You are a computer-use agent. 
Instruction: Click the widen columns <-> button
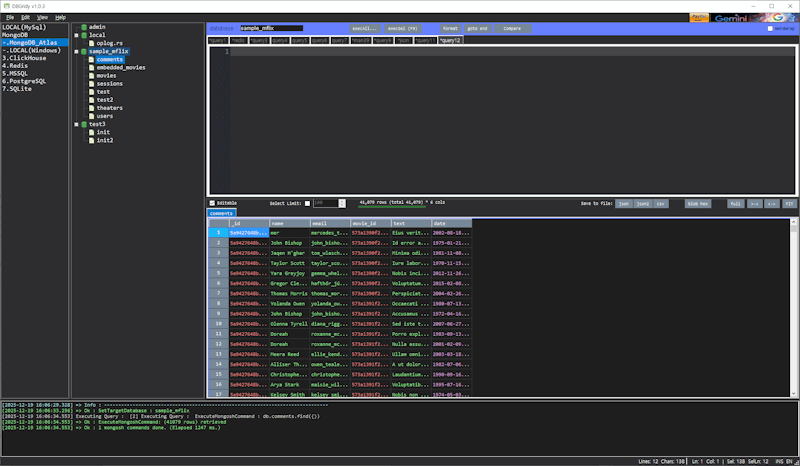click(772, 204)
